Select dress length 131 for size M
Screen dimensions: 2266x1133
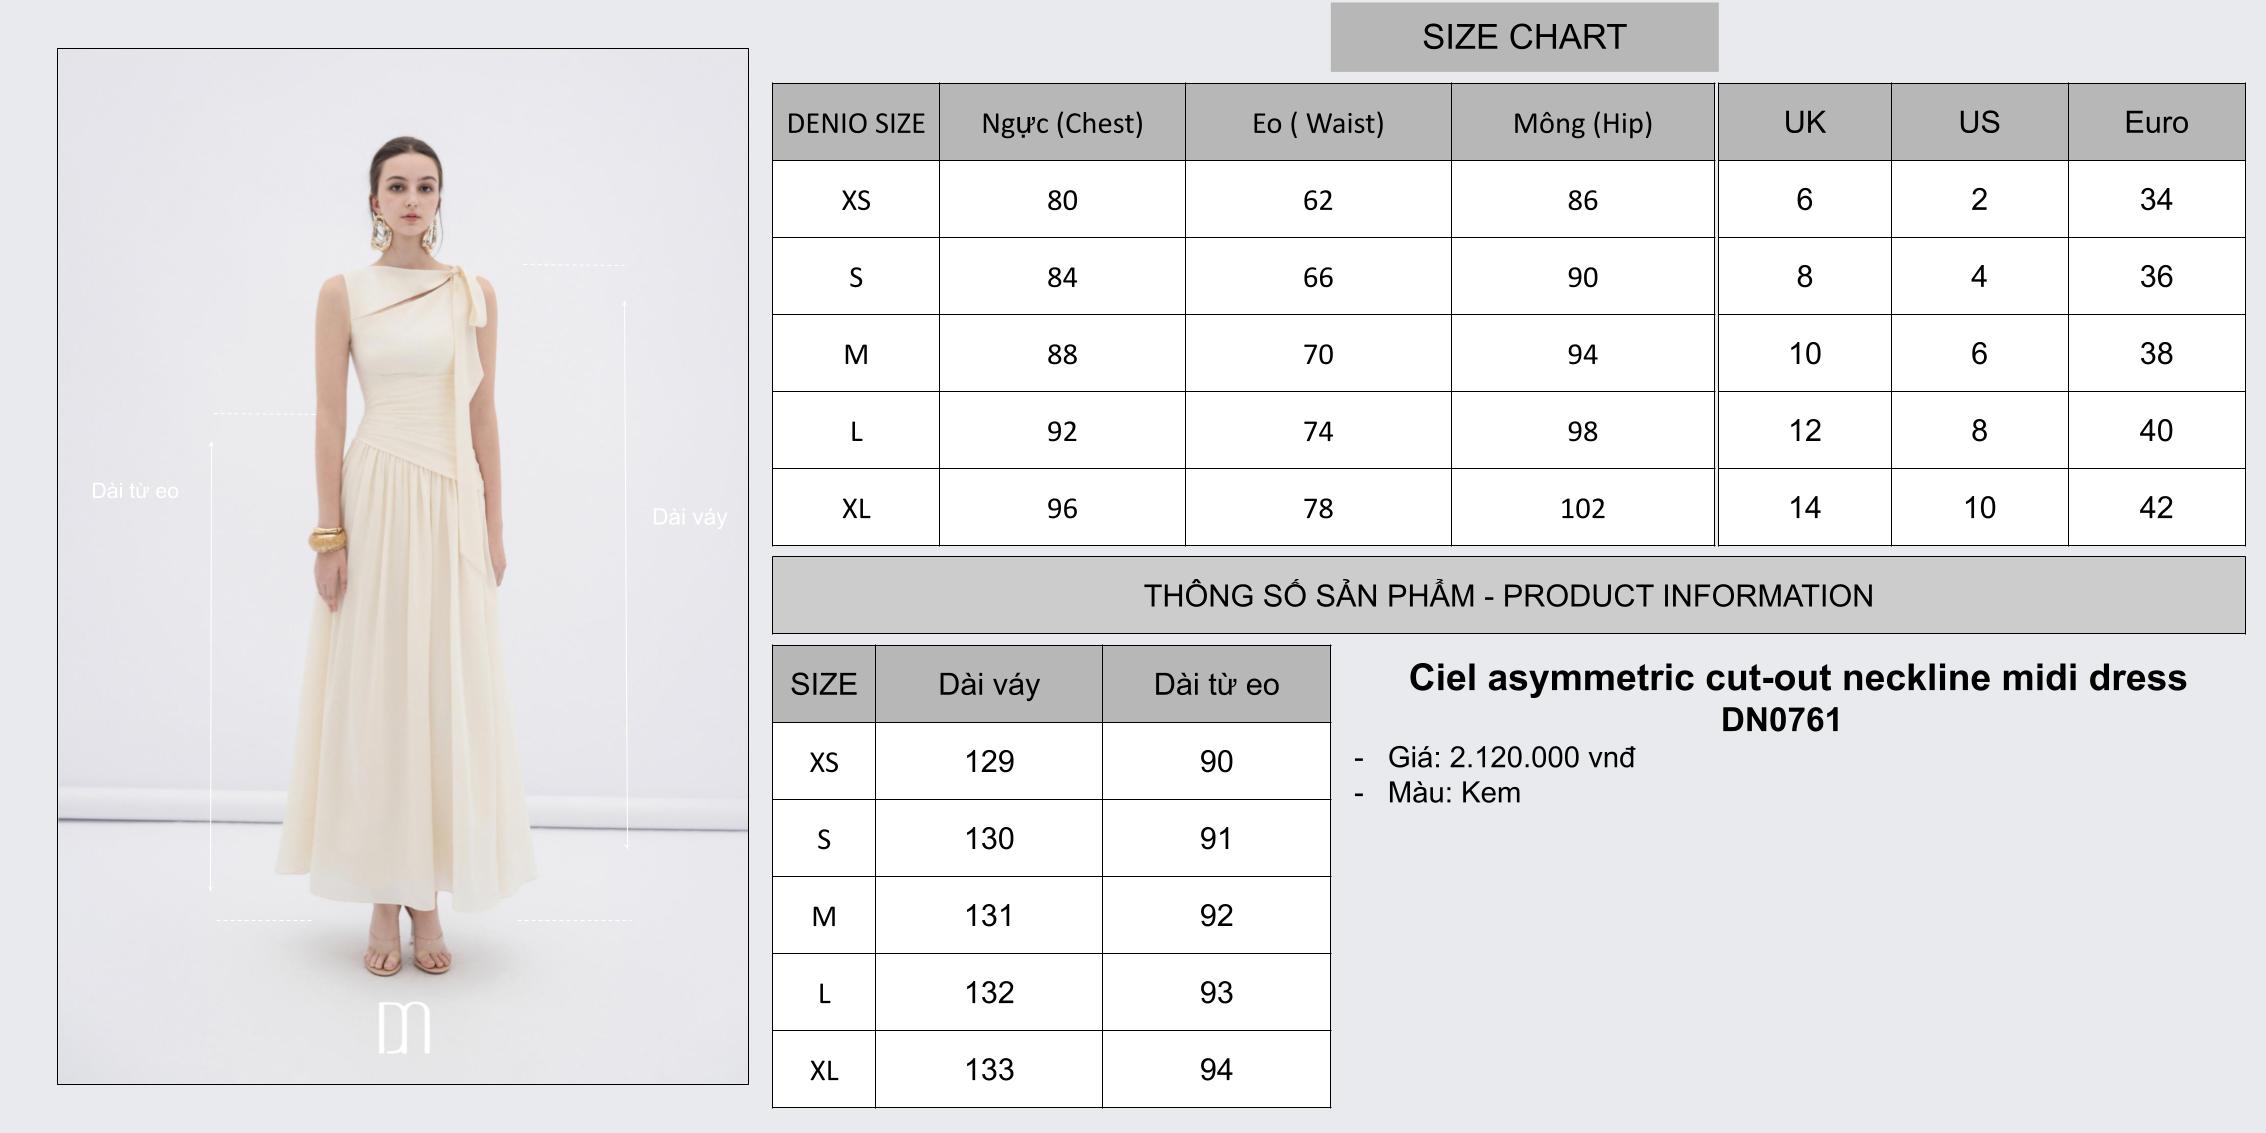coord(989,915)
